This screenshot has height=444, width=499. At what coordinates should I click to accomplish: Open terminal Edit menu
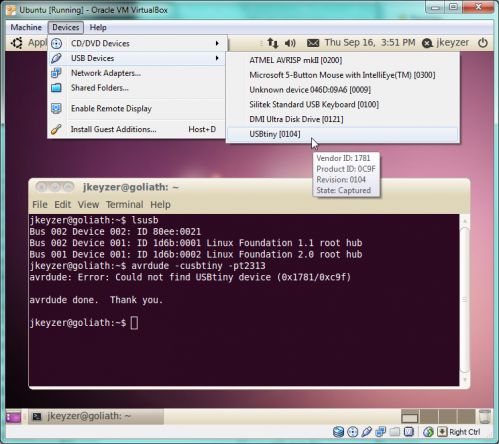click(63, 204)
